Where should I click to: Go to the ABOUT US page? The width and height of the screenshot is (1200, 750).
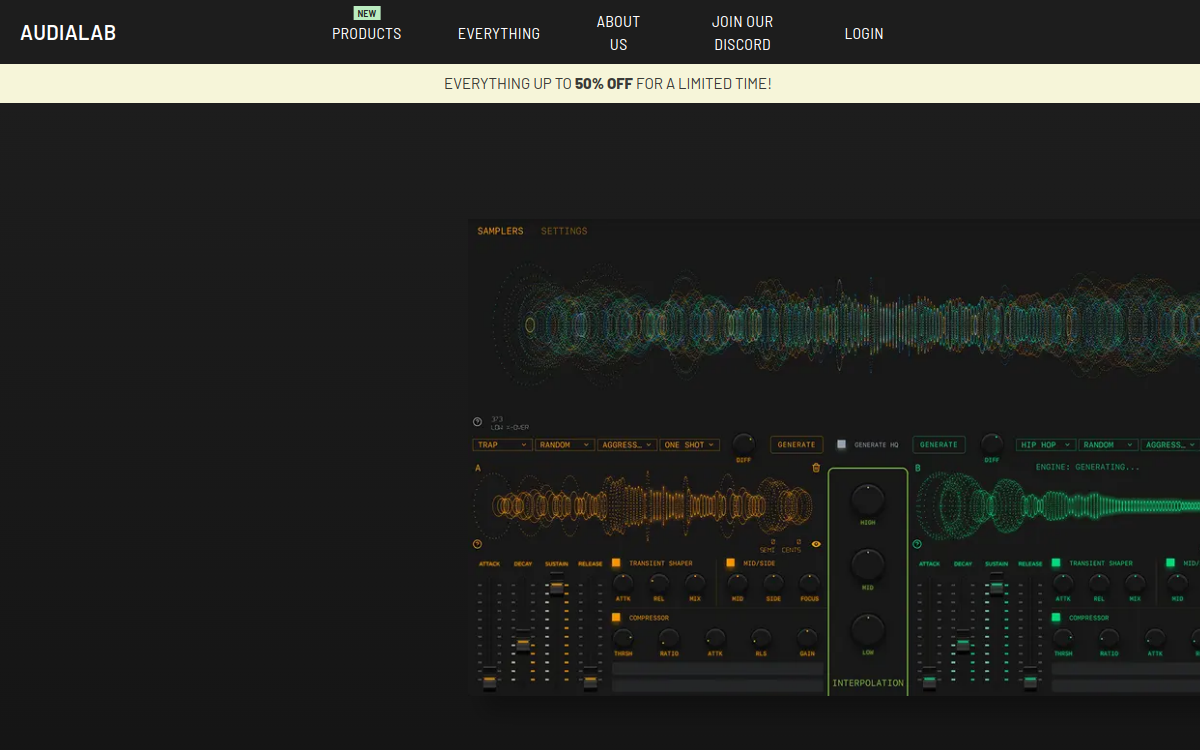(618, 33)
